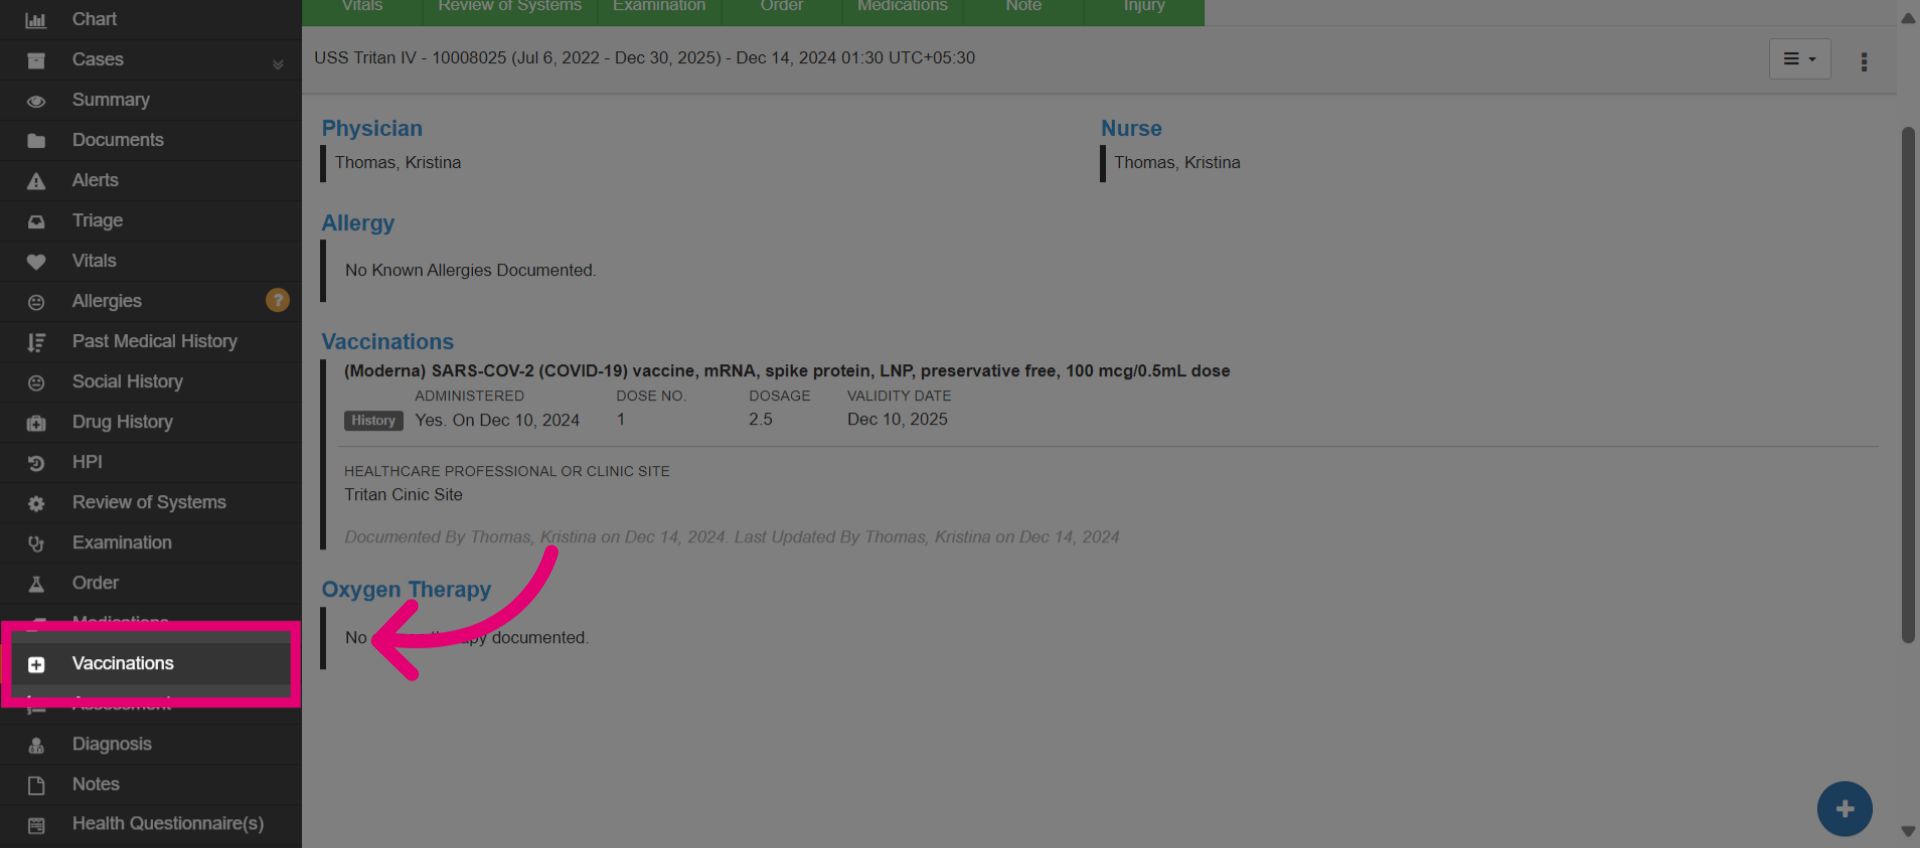Click the Notes file icon
The width and height of the screenshot is (1920, 848).
(36, 785)
